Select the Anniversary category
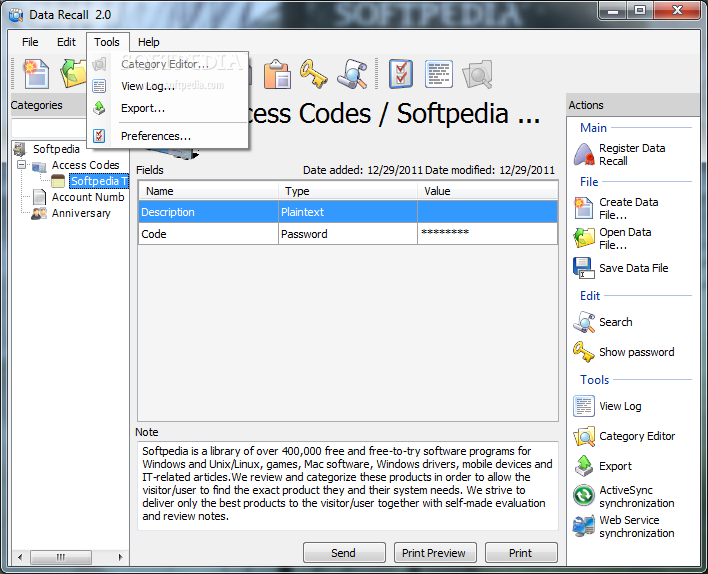Screen dimensions: 708x574 point(81,213)
